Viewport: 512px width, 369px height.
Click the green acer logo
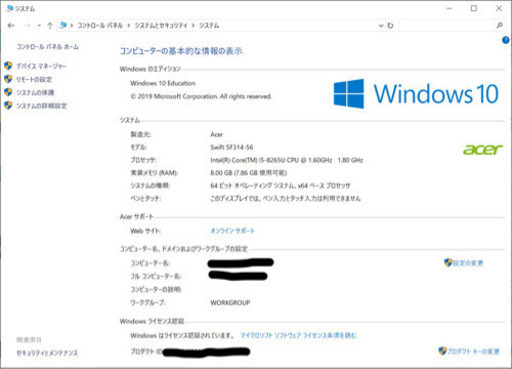pyautogui.click(x=483, y=149)
